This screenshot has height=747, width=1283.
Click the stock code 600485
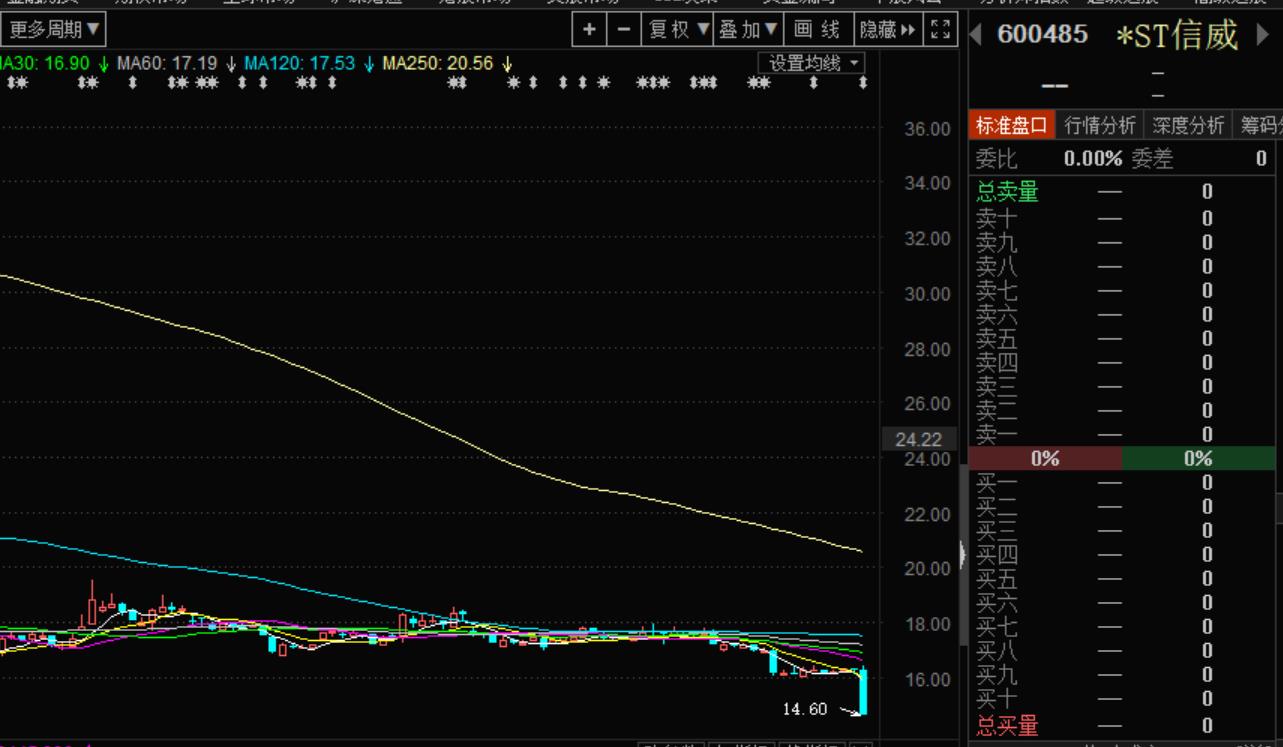(x=1042, y=34)
